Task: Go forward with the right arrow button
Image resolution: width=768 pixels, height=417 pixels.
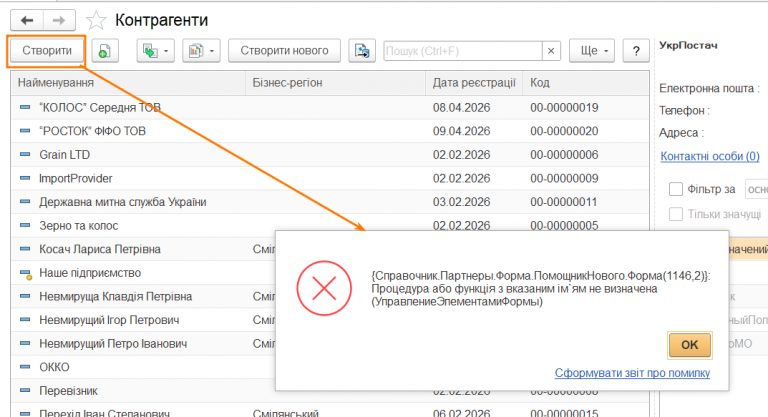Action: coord(59,20)
